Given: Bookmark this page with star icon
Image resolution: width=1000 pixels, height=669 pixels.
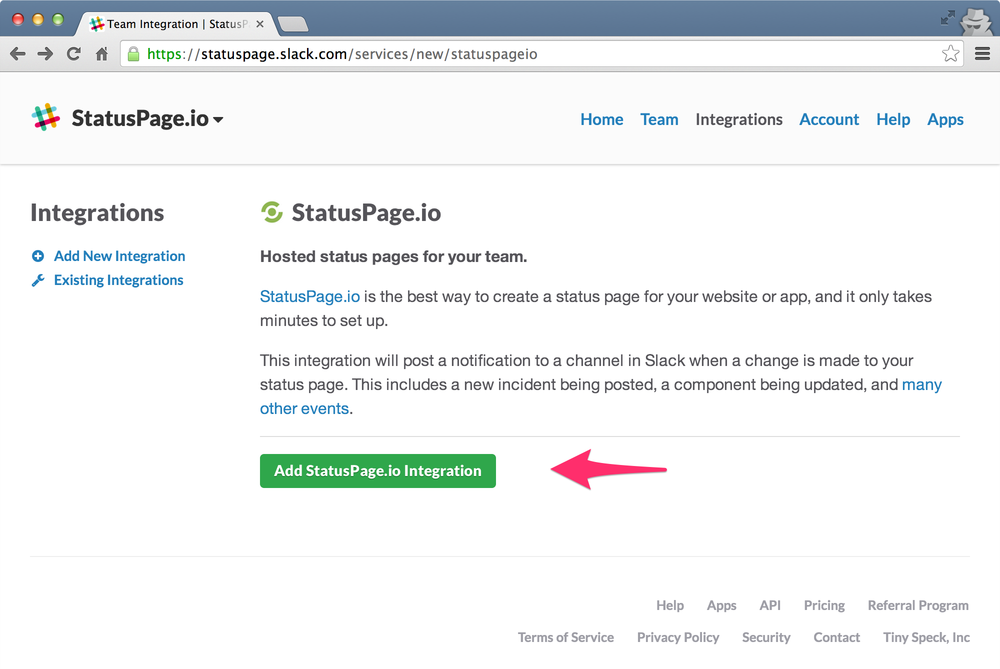Looking at the screenshot, I should (x=950, y=54).
